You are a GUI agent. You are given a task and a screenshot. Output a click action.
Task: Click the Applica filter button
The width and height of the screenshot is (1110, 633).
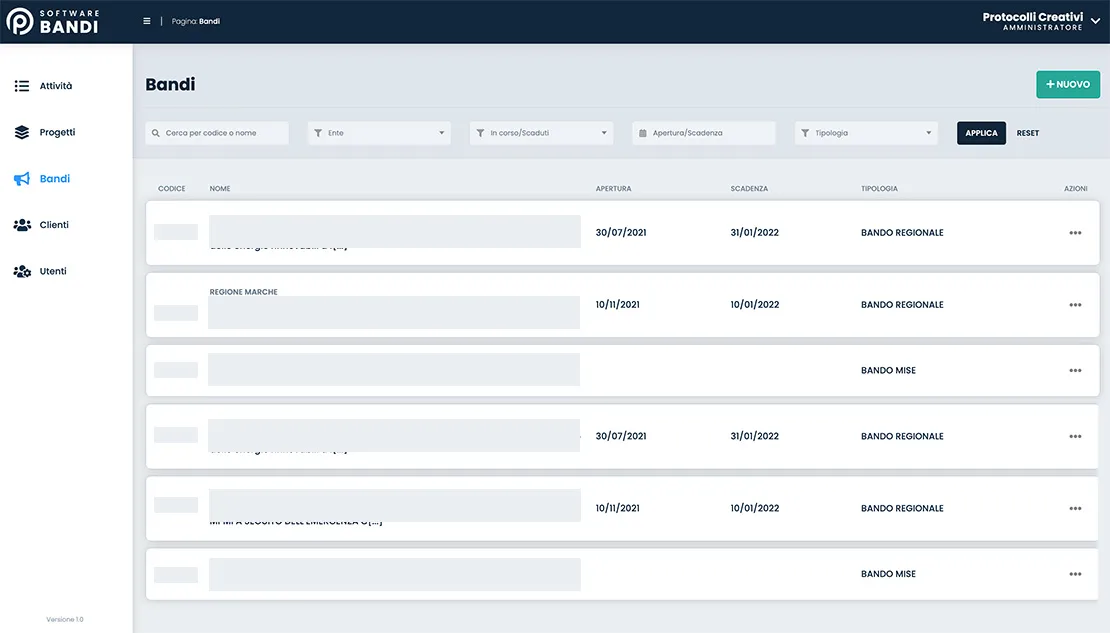coord(981,133)
